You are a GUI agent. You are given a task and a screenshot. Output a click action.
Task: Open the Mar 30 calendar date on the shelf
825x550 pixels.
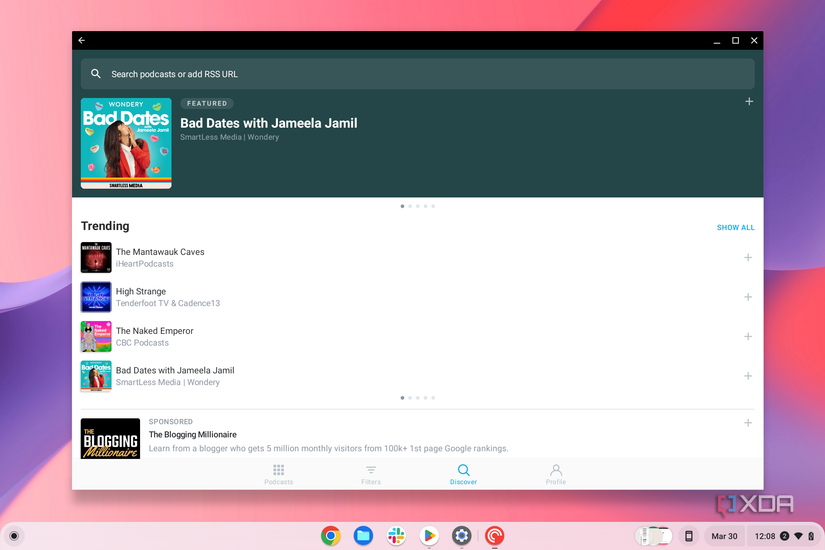(x=724, y=536)
